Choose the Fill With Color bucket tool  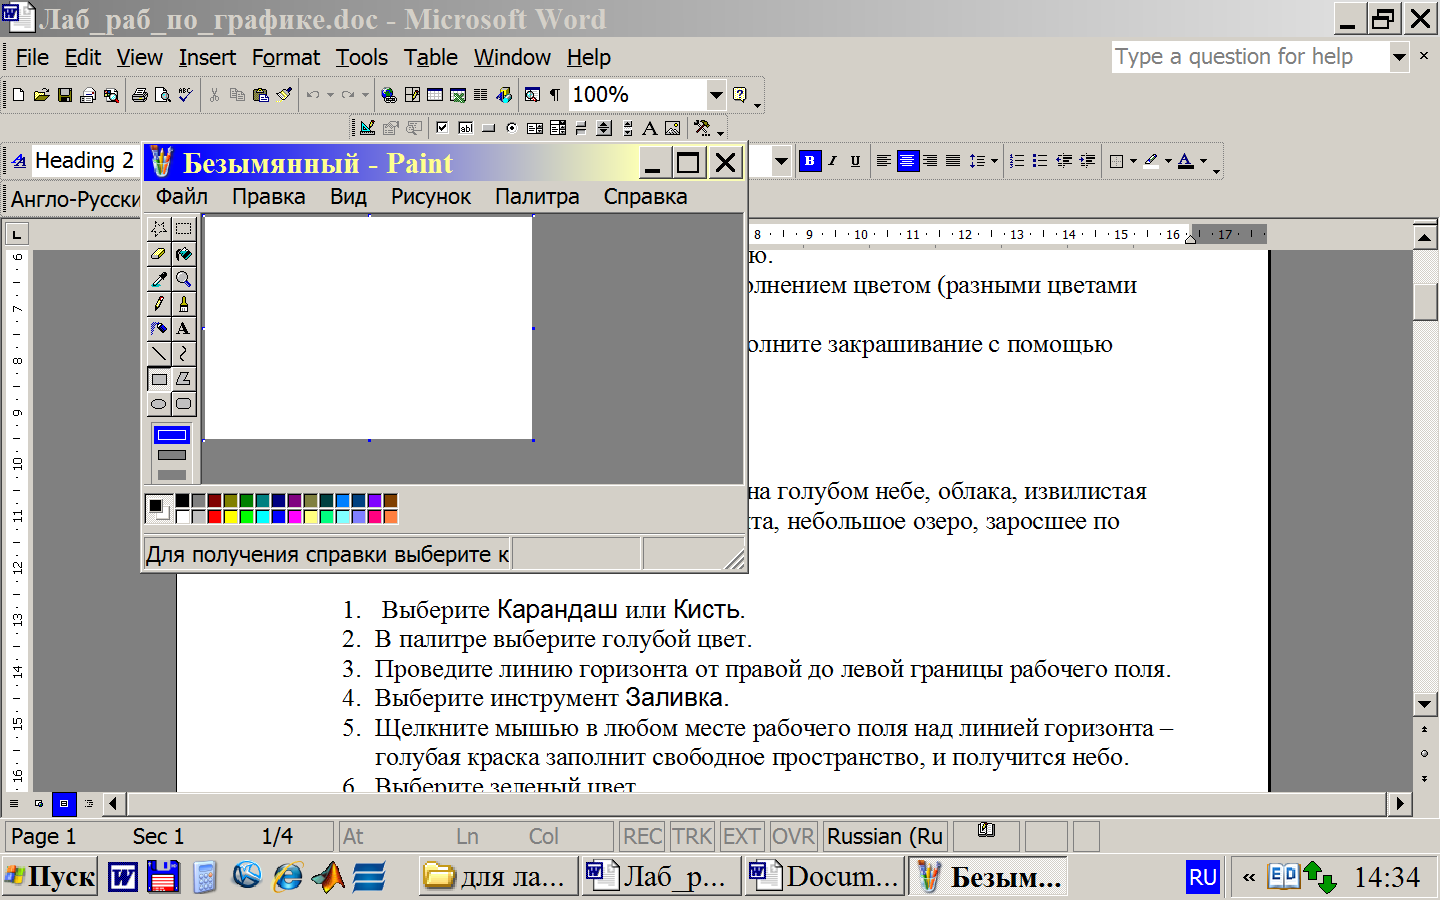[184, 254]
